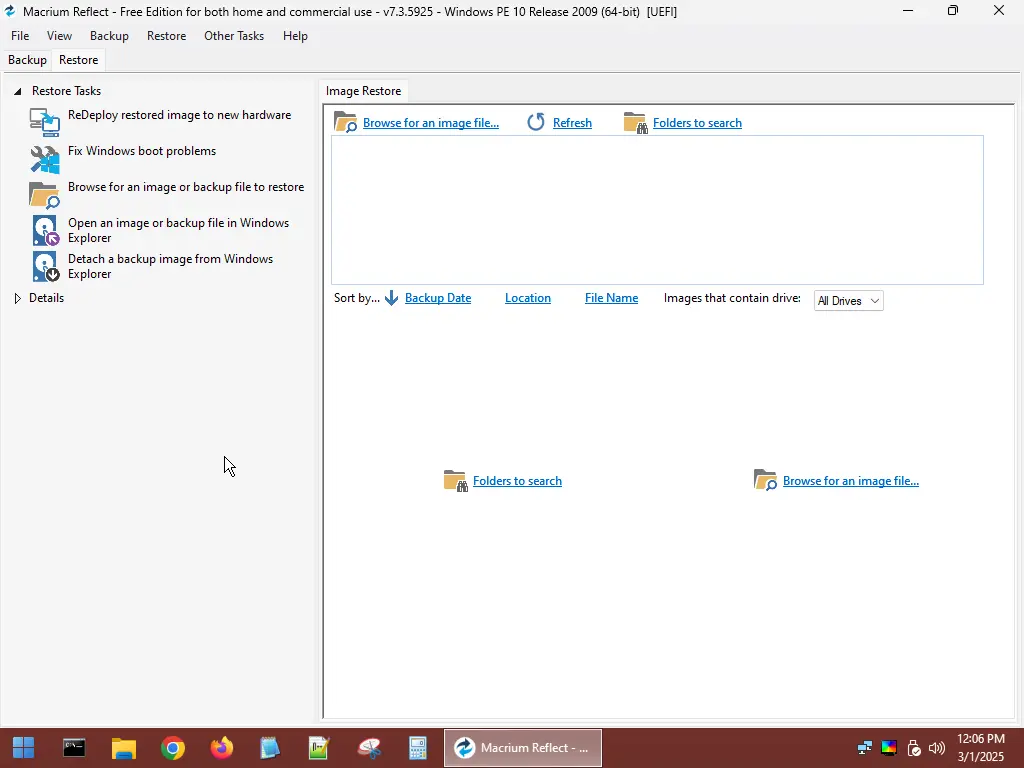The image size is (1024, 768).
Task: Expand the Details section
Action: click(x=18, y=298)
